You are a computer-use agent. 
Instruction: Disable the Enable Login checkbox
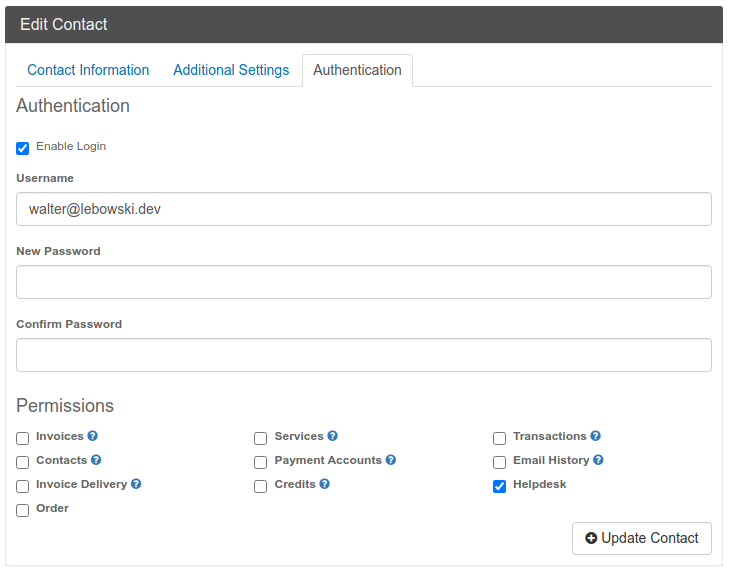[23, 148]
